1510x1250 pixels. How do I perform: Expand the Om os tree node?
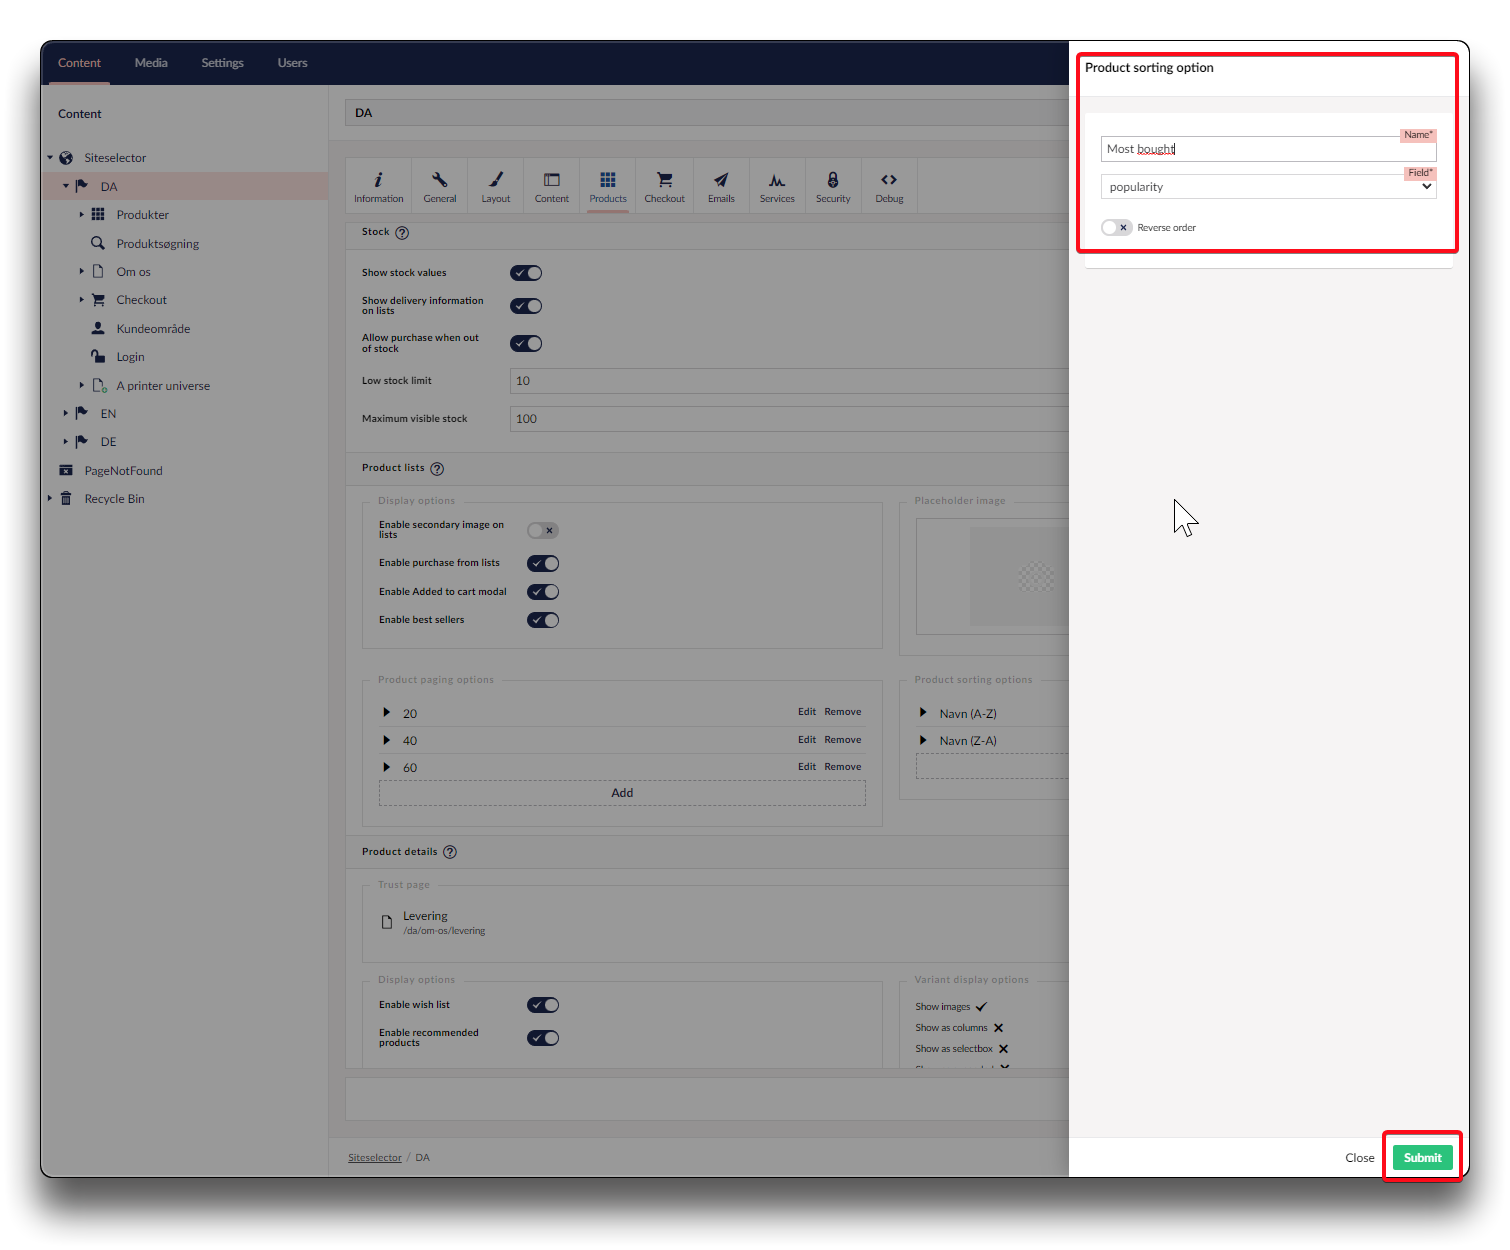pos(82,271)
